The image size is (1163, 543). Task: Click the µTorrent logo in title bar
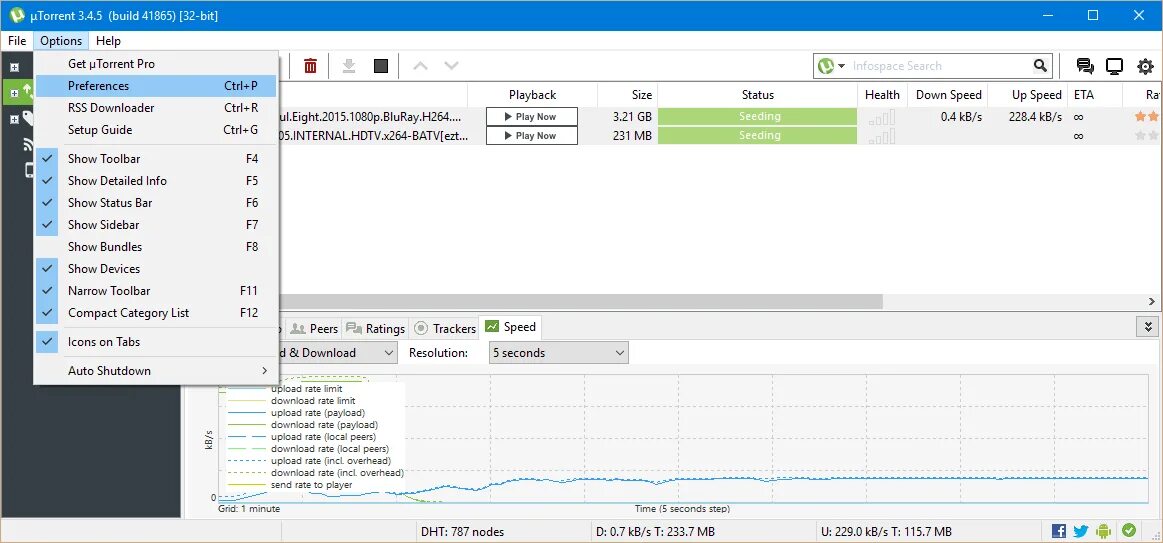tap(17, 15)
